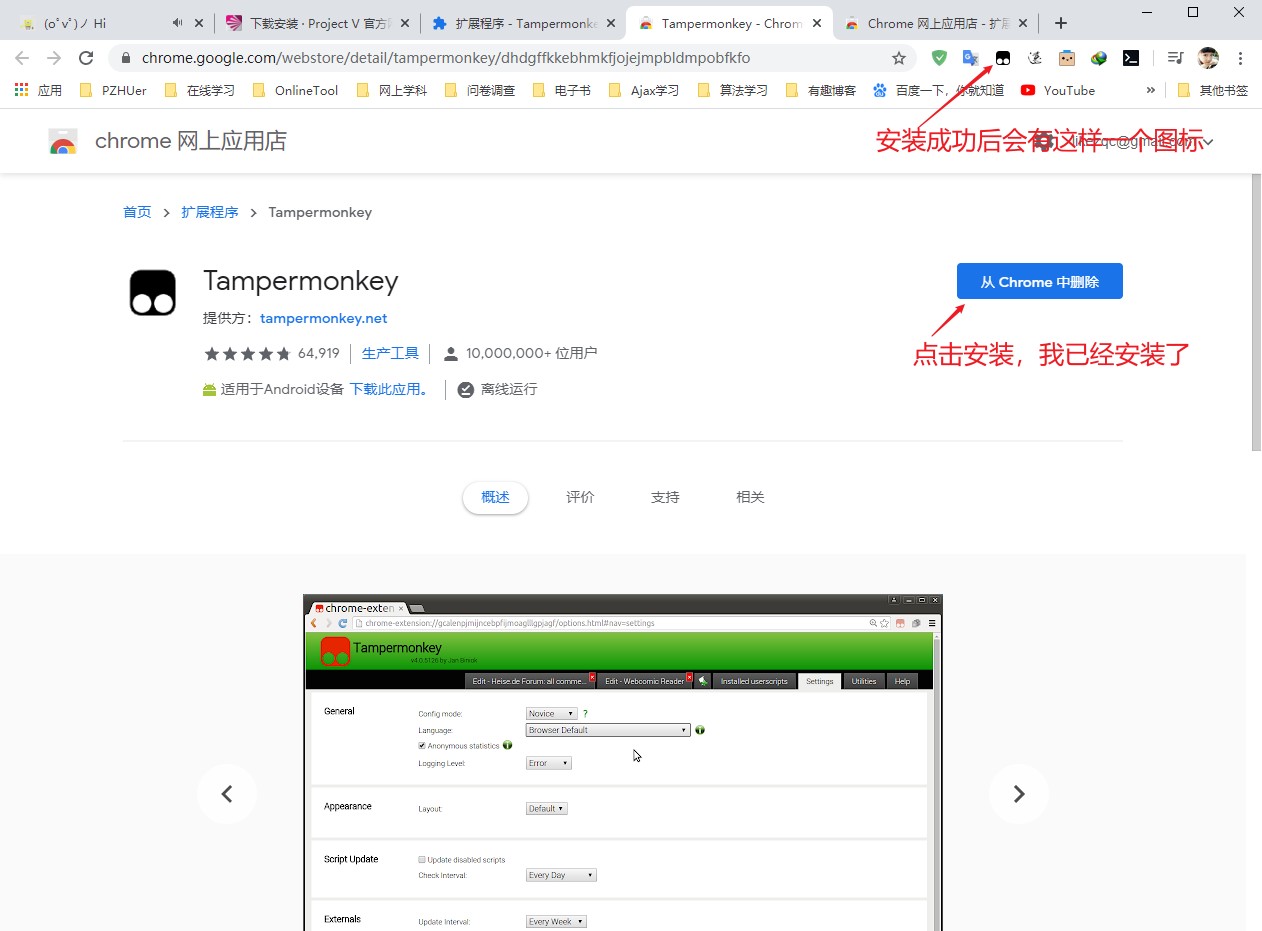Click the box-face extension icon
Image resolution: width=1262 pixels, height=931 pixels.
pos(1067,58)
